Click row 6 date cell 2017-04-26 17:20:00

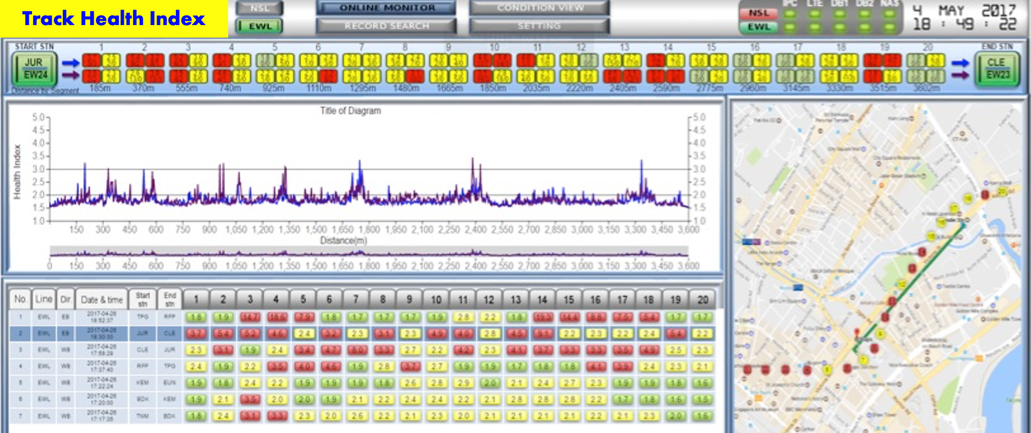101,399
